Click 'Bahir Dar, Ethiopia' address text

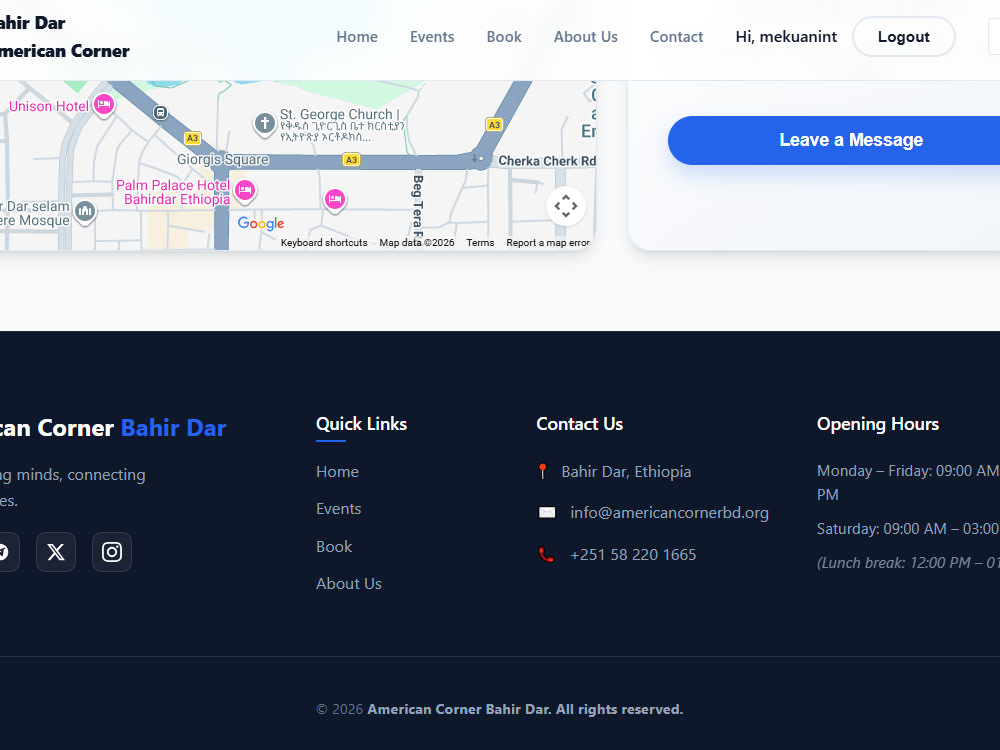pyautogui.click(x=626, y=471)
